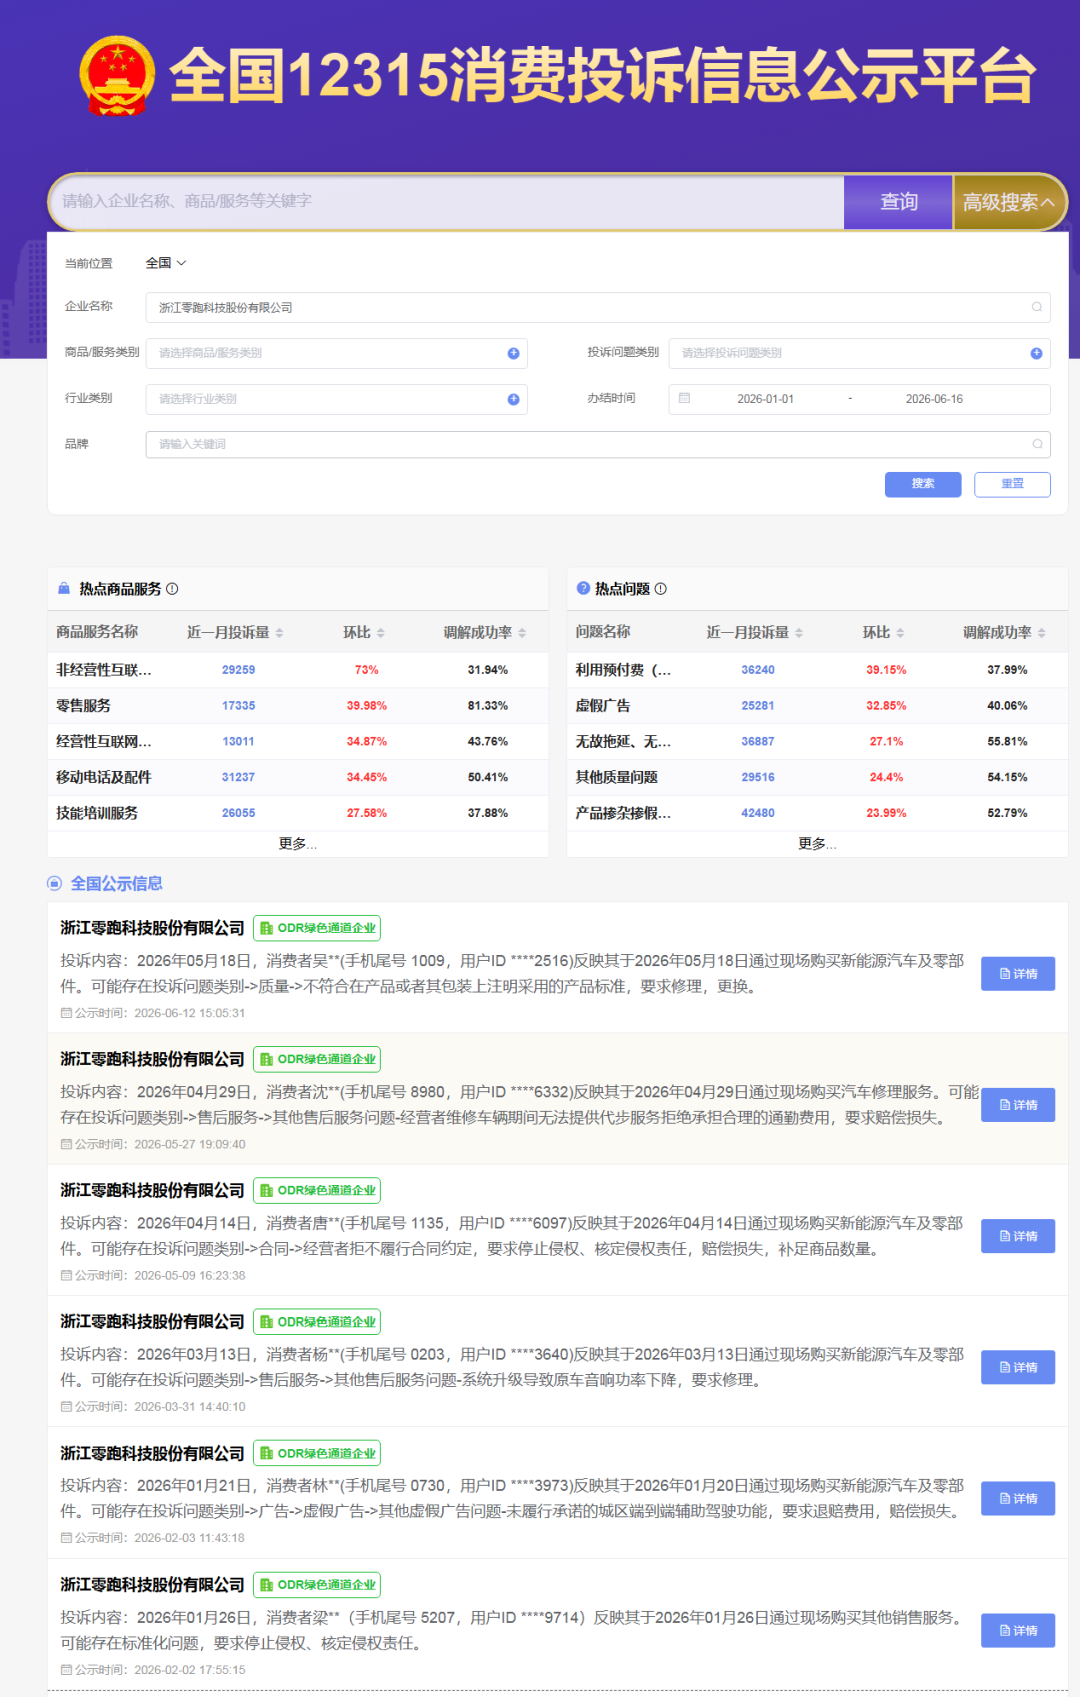This screenshot has width=1080, height=1697.
Task: Open the 商品/服务类别 selector
Action: pyautogui.click(x=337, y=353)
